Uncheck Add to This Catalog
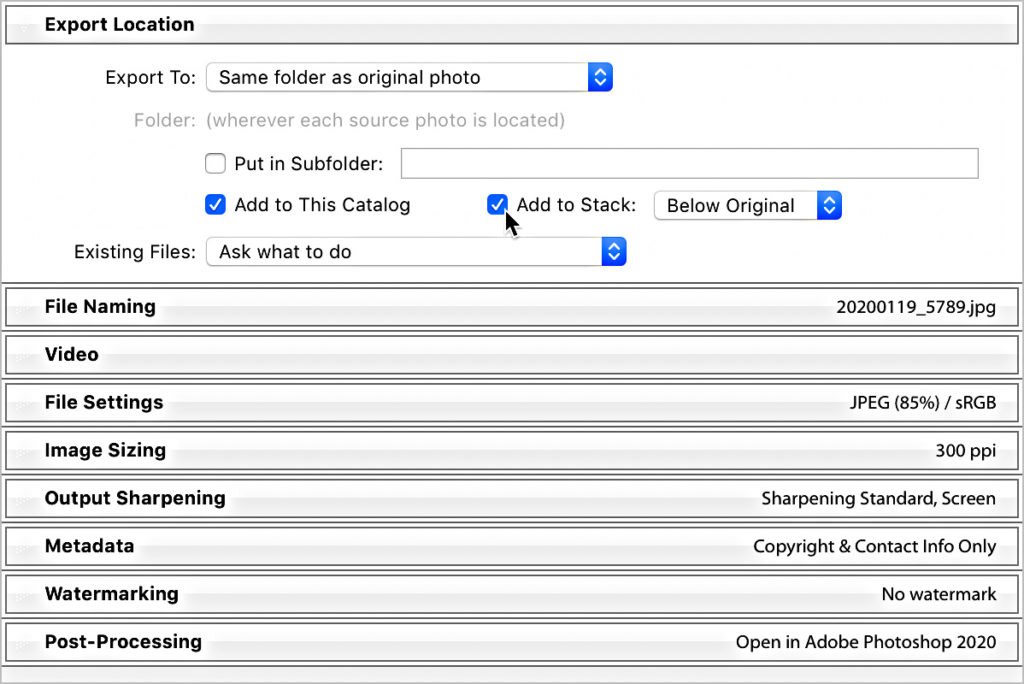The image size is (1024, 684). click(216, 204)
